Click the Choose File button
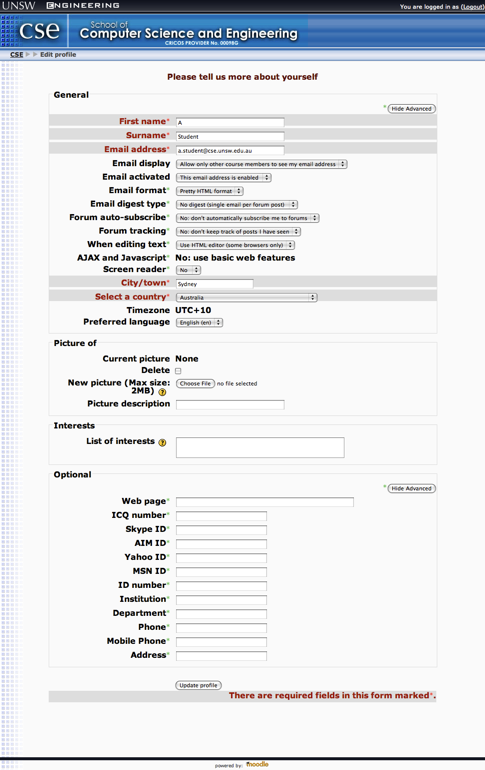 [195, 384]
